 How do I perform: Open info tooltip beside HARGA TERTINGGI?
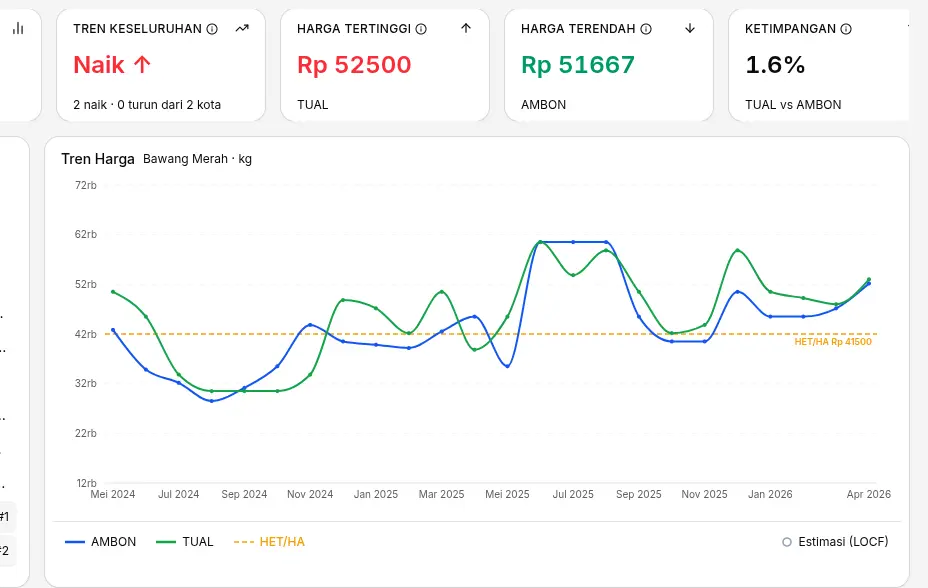(421, 29)
